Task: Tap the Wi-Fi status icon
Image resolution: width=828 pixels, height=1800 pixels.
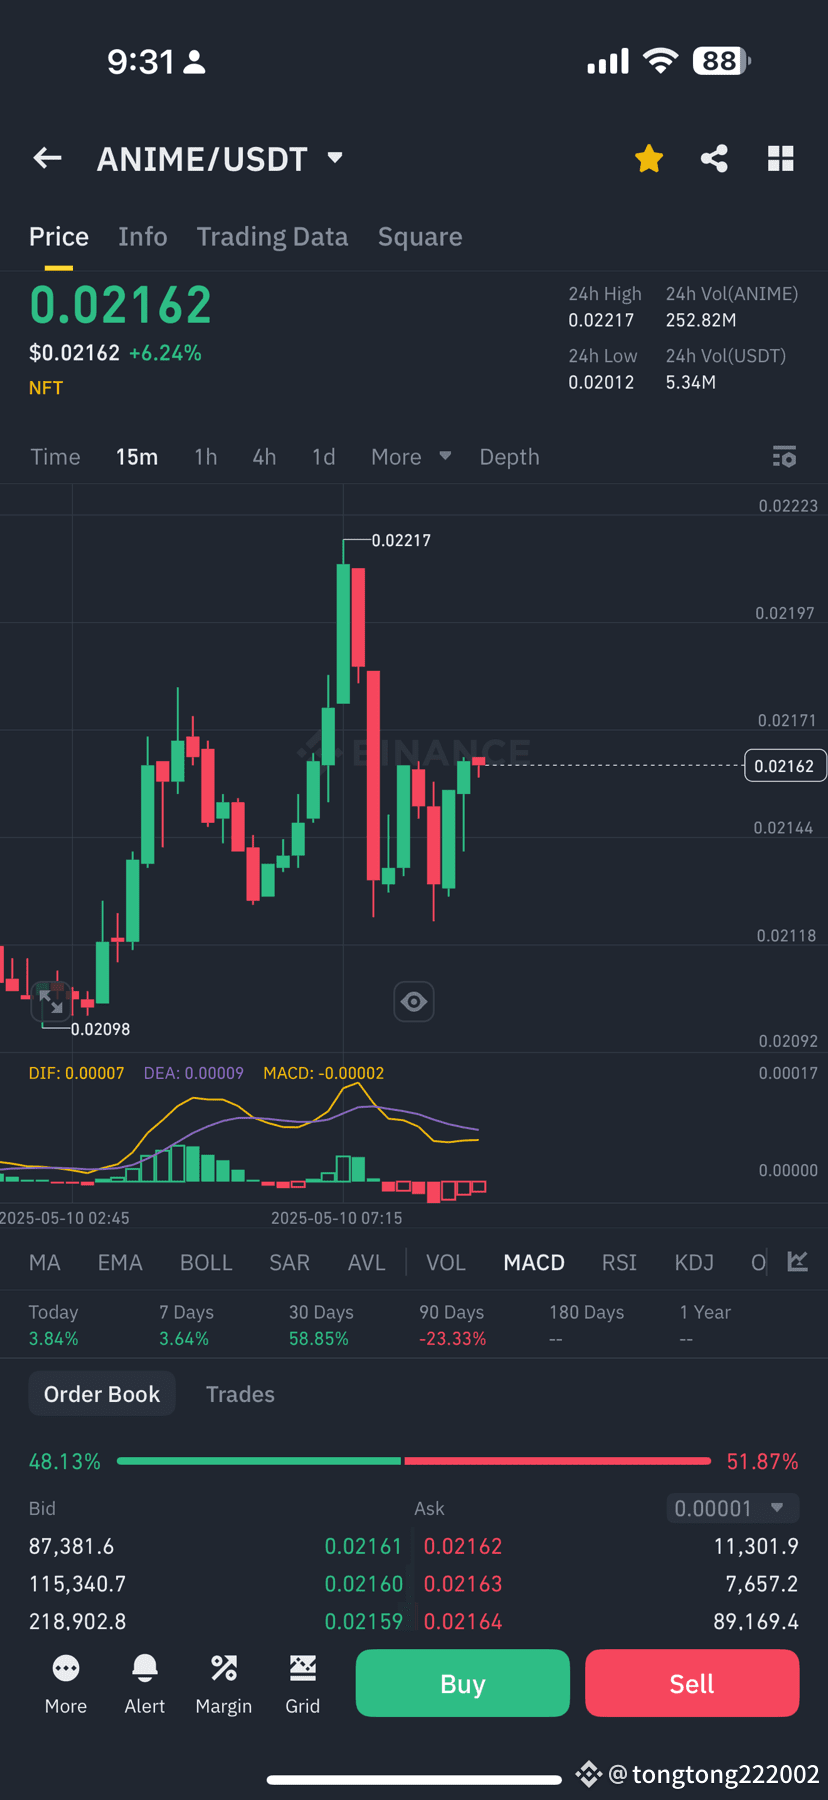Action: point(660,61)
